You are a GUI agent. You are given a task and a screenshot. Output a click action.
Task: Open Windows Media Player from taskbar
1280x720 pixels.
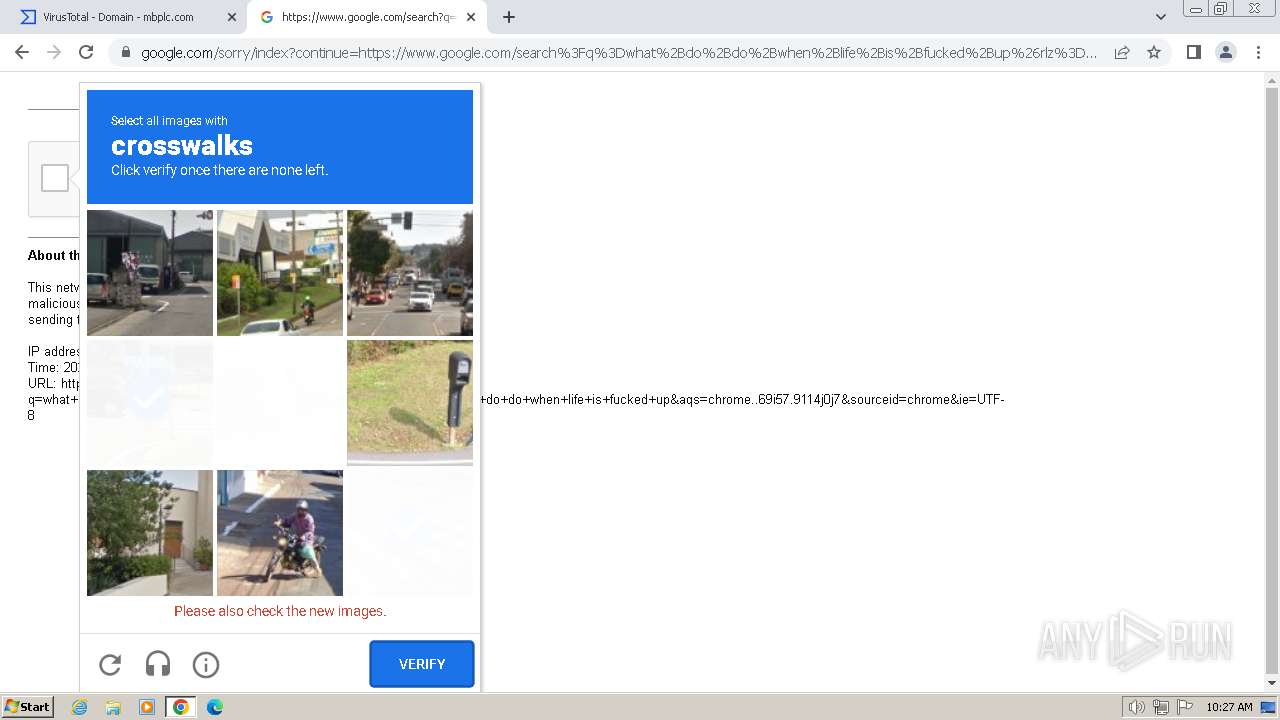click(x=147, y=707)
